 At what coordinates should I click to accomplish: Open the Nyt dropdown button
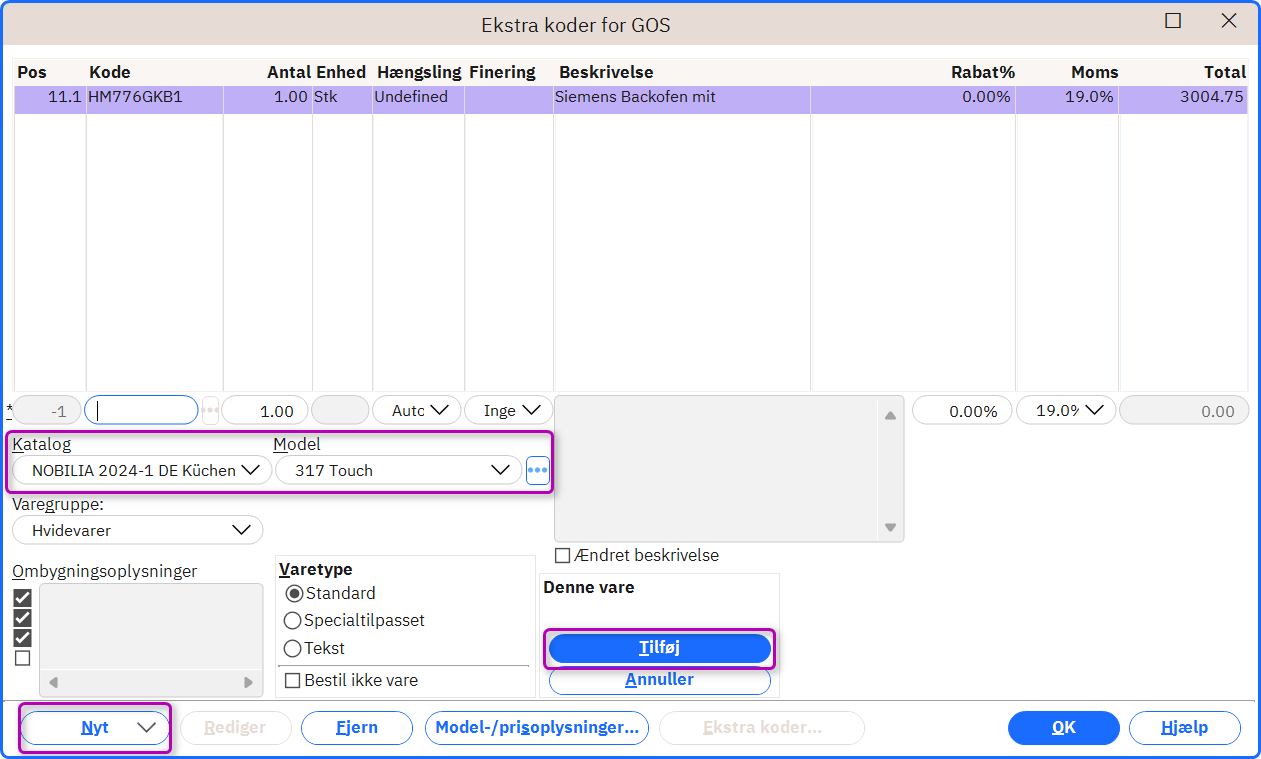tap(95, 728)
